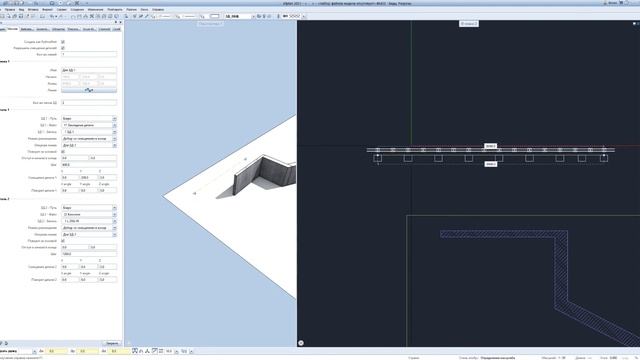Click the first snap icon in bottom toolbar

pyautogui.click(x=135, y=351)
